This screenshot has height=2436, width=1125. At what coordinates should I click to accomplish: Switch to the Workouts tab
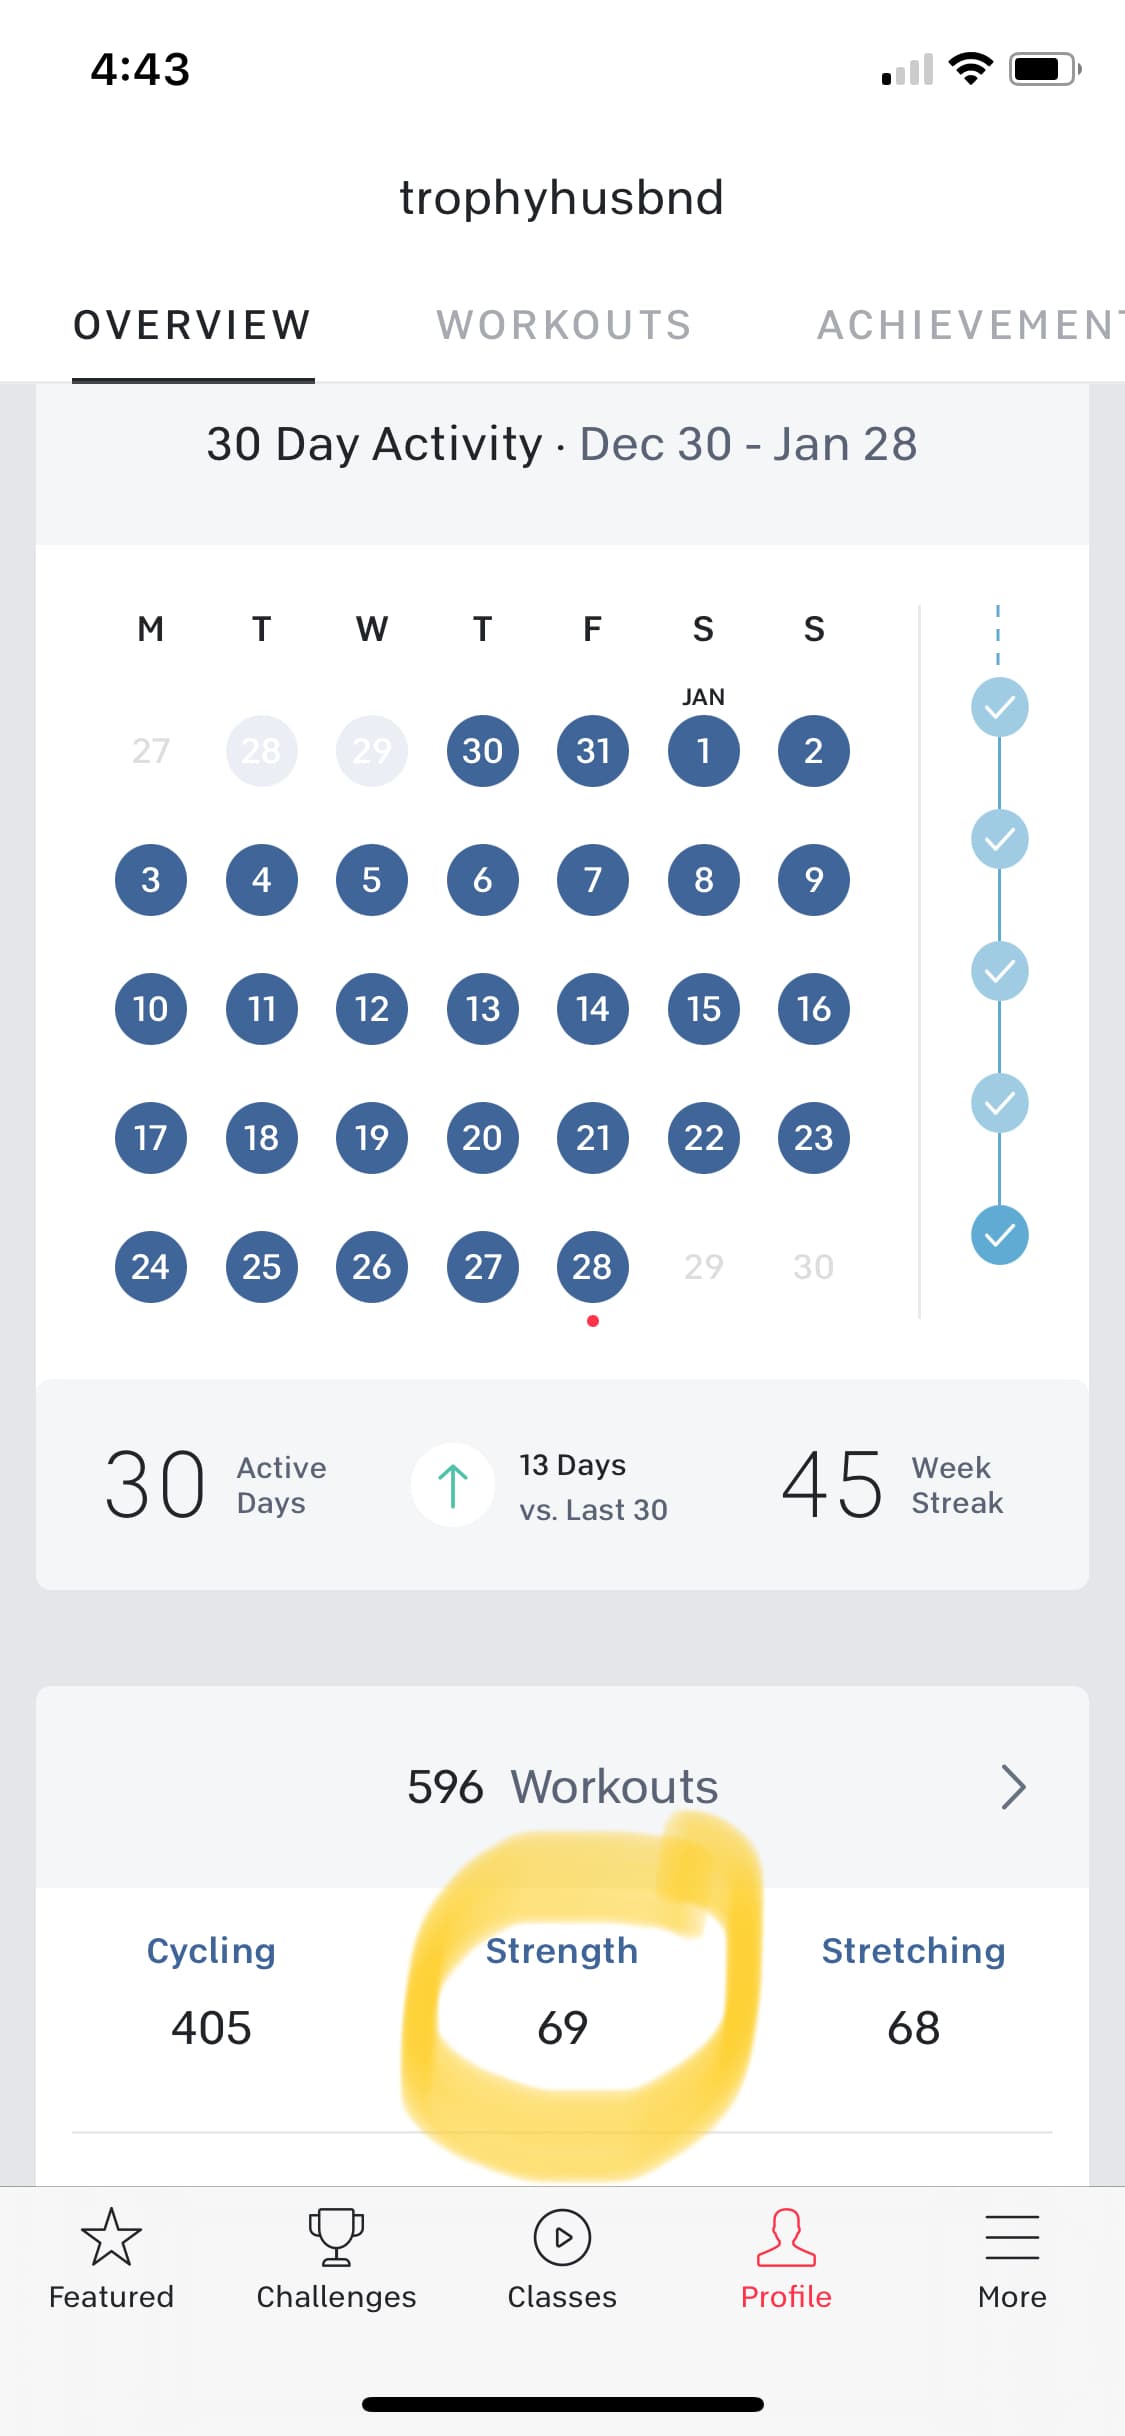pyautogui.click(x=564, y=325)
